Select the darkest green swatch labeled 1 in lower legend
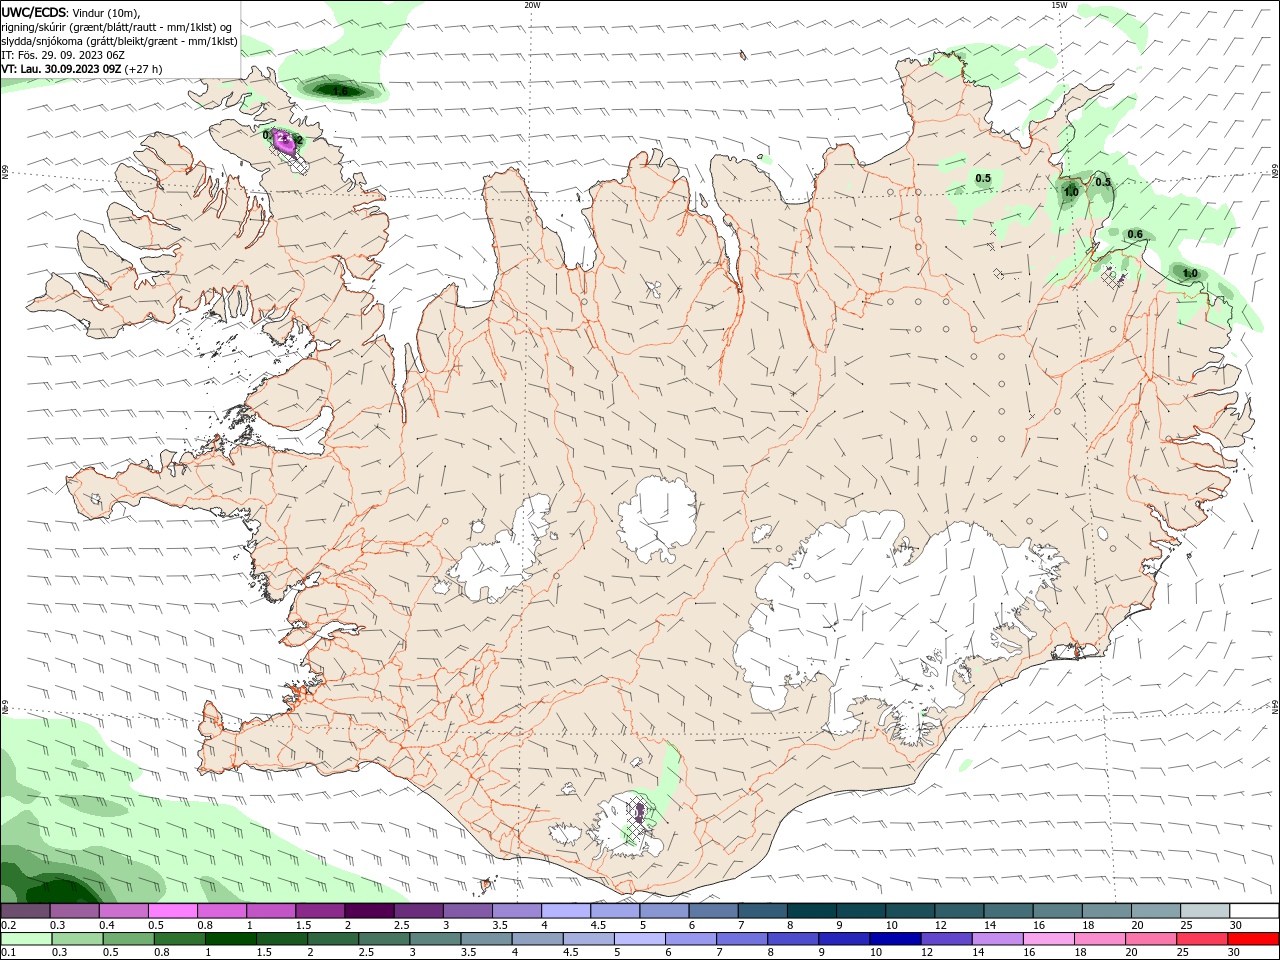 230,939
